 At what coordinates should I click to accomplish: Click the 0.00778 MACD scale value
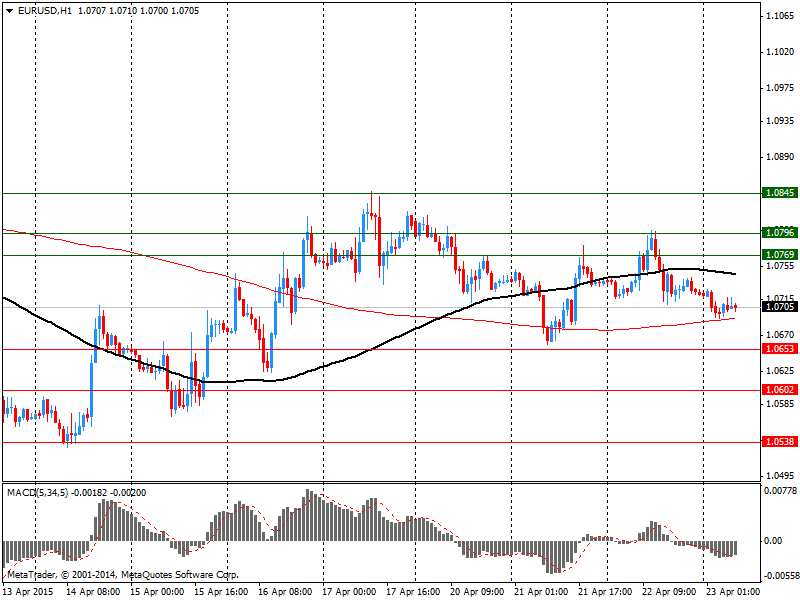[x=780, y=491]
